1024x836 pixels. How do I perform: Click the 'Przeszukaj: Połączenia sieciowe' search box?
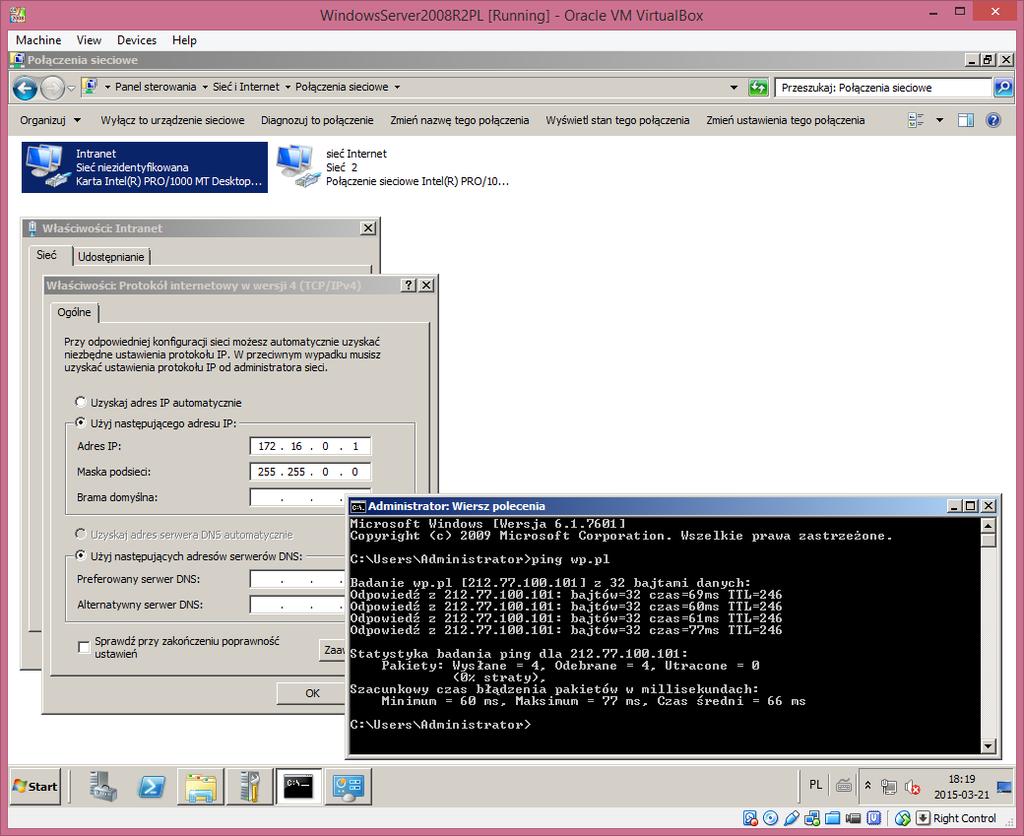(x=884, y=88)
